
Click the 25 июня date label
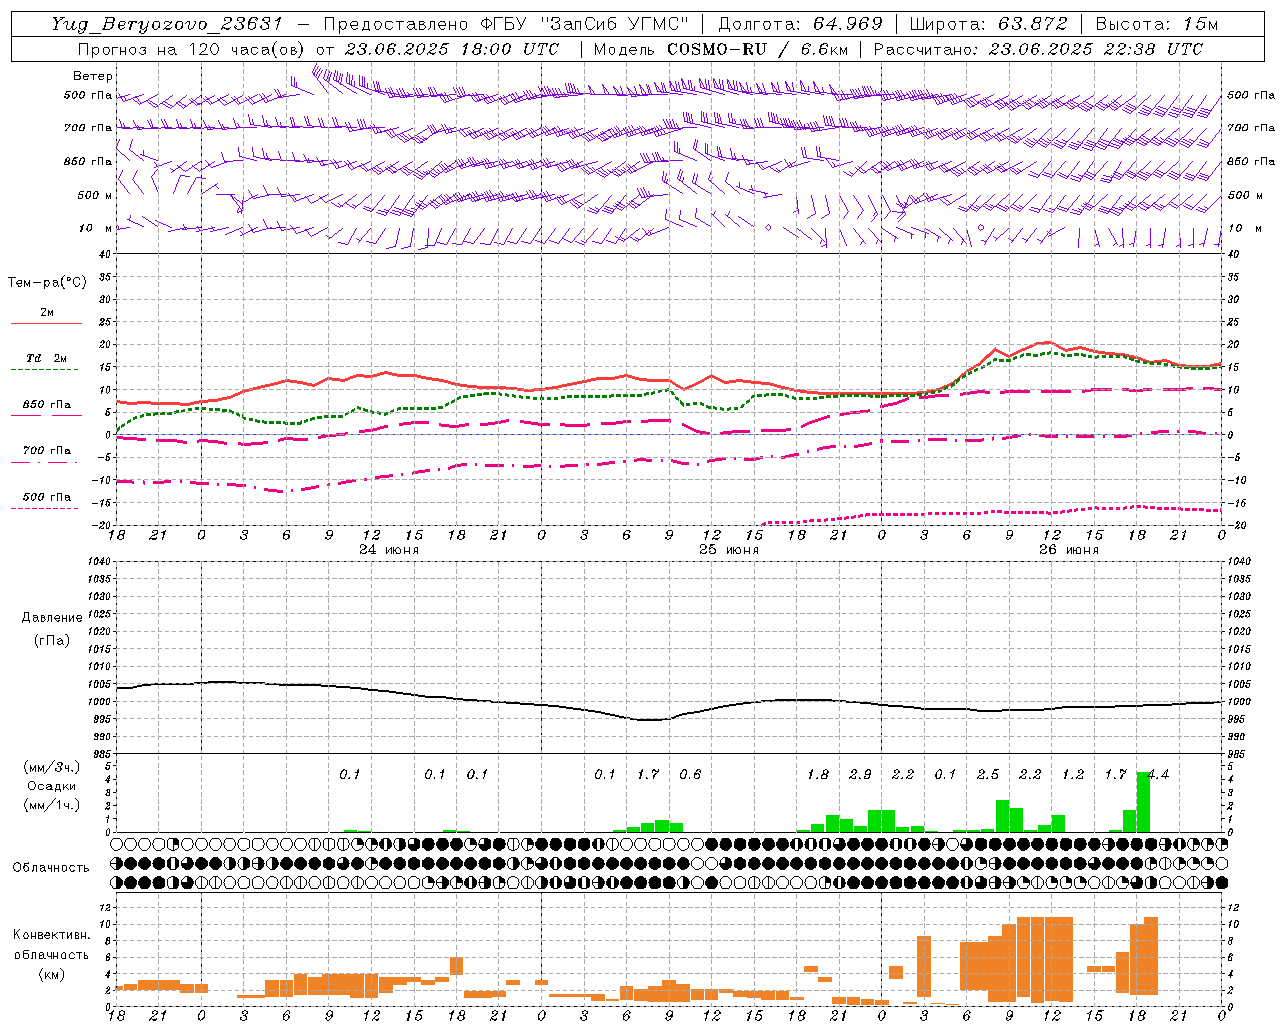coord(729,550)
